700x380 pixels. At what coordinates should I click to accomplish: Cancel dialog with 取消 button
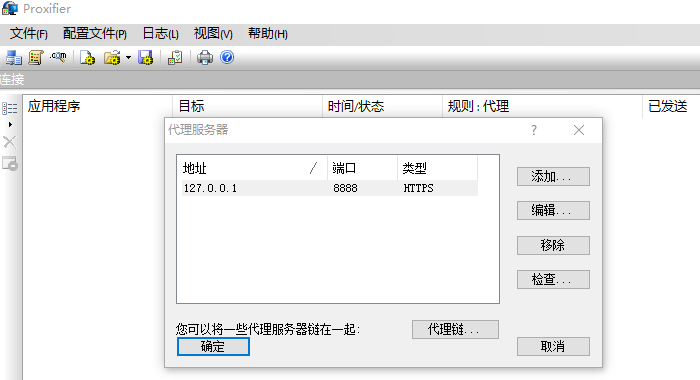(x=553, y=347)
